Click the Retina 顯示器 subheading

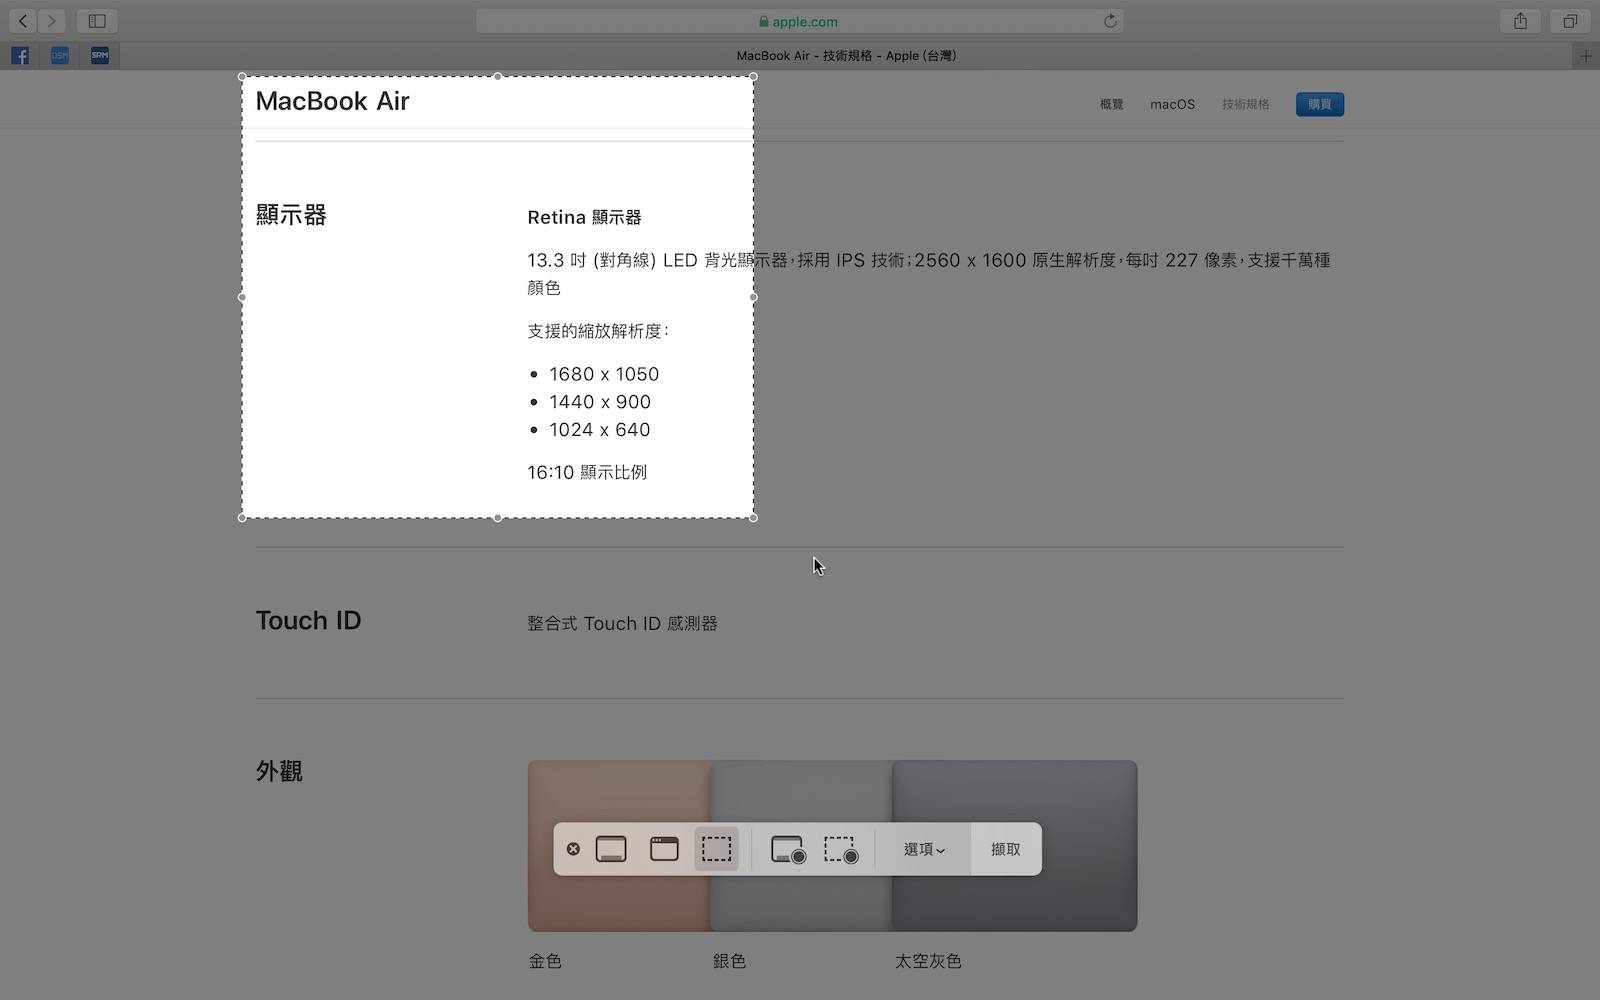click(584, 217)
